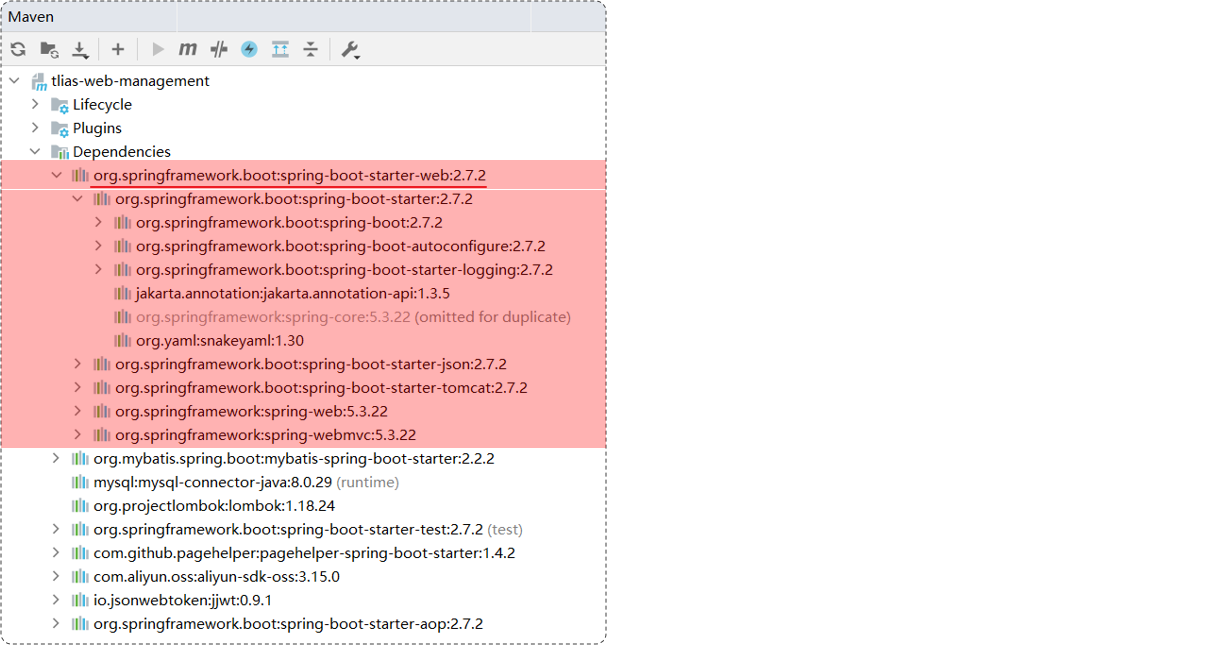Click library icon beside aliyun-sdk-oss:3.15.0

pos(80,577)
